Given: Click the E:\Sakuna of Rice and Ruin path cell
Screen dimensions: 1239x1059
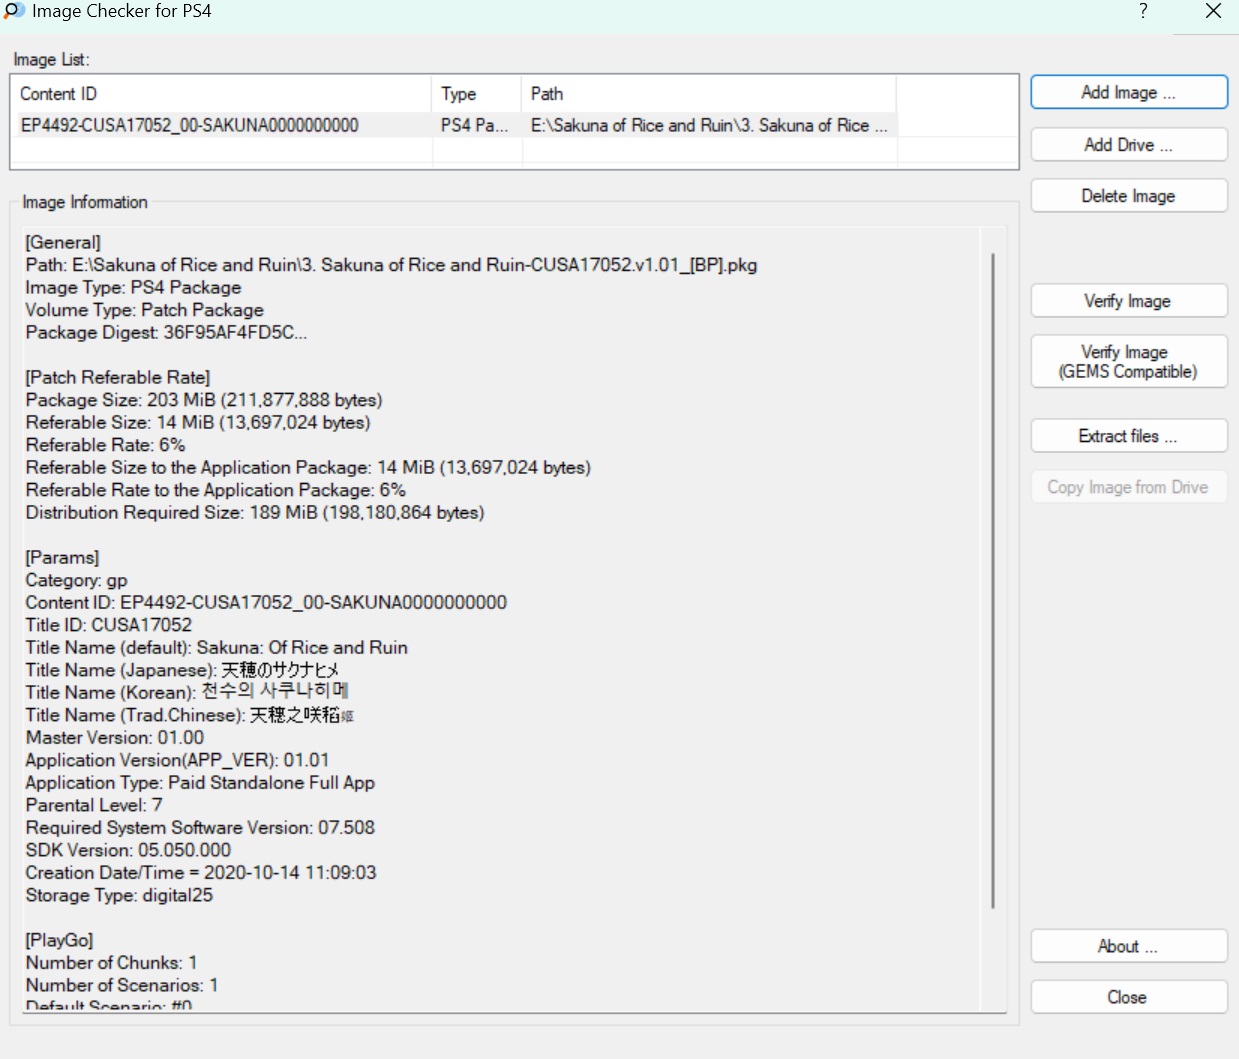Looking at the screenshot, I should pos(709,125).
